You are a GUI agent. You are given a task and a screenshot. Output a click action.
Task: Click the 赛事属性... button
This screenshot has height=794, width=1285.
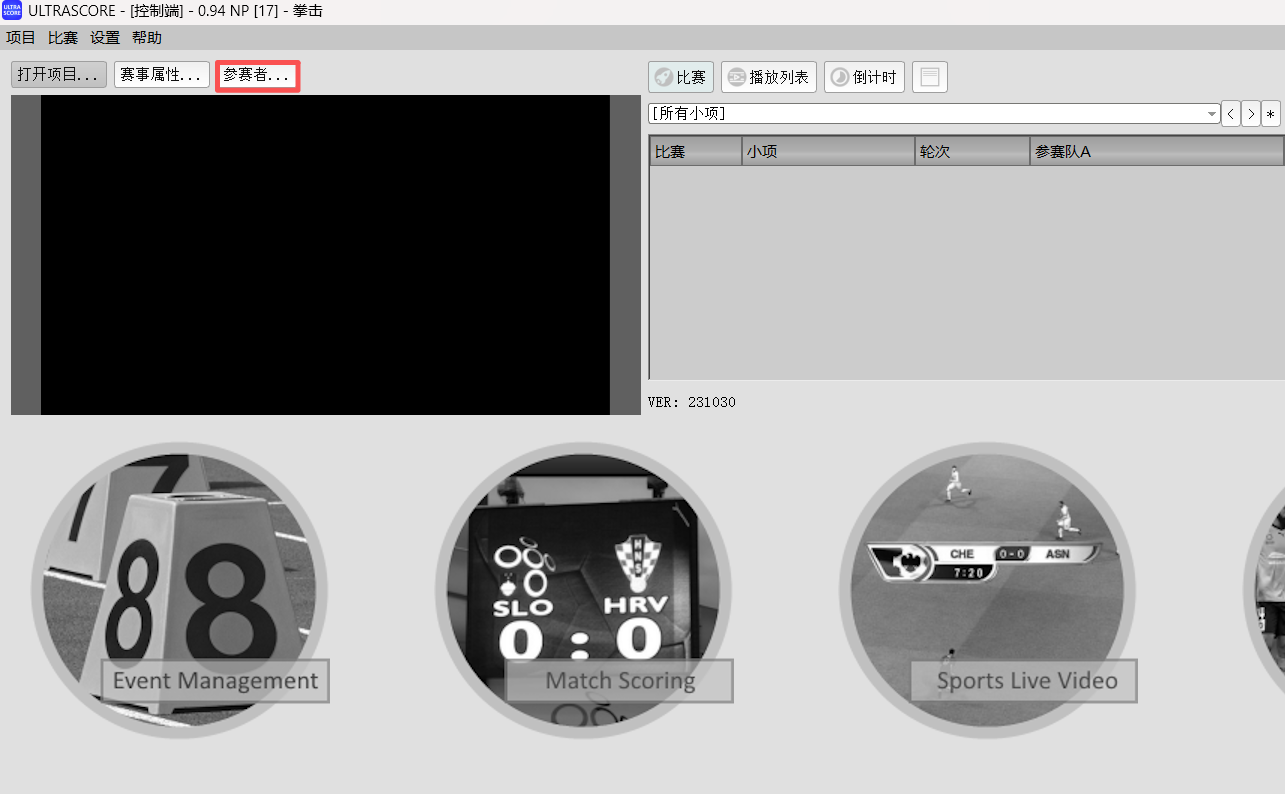[162, 75]
